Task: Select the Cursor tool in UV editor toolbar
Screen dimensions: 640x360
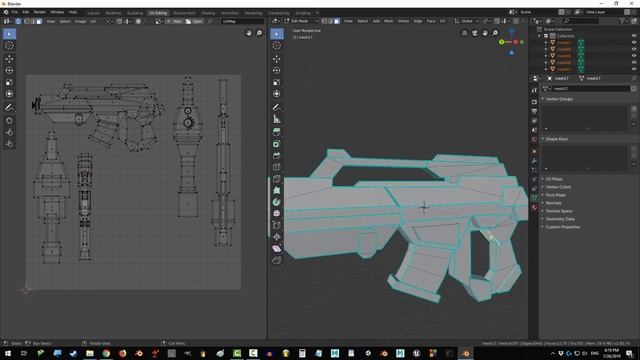Action: coord(9,46)
